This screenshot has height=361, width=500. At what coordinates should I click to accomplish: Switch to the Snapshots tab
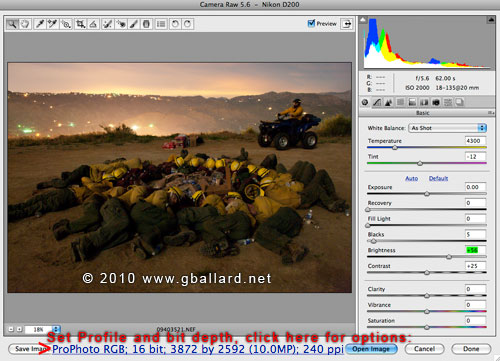click(460, 102)
